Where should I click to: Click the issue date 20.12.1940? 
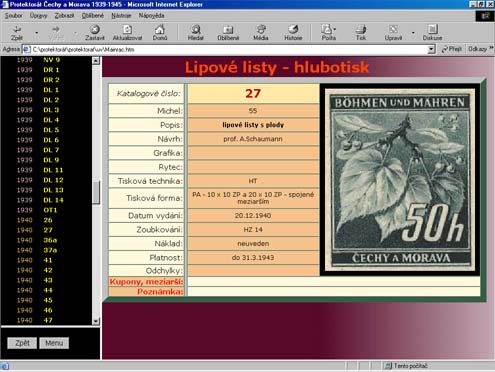[253, 216]
